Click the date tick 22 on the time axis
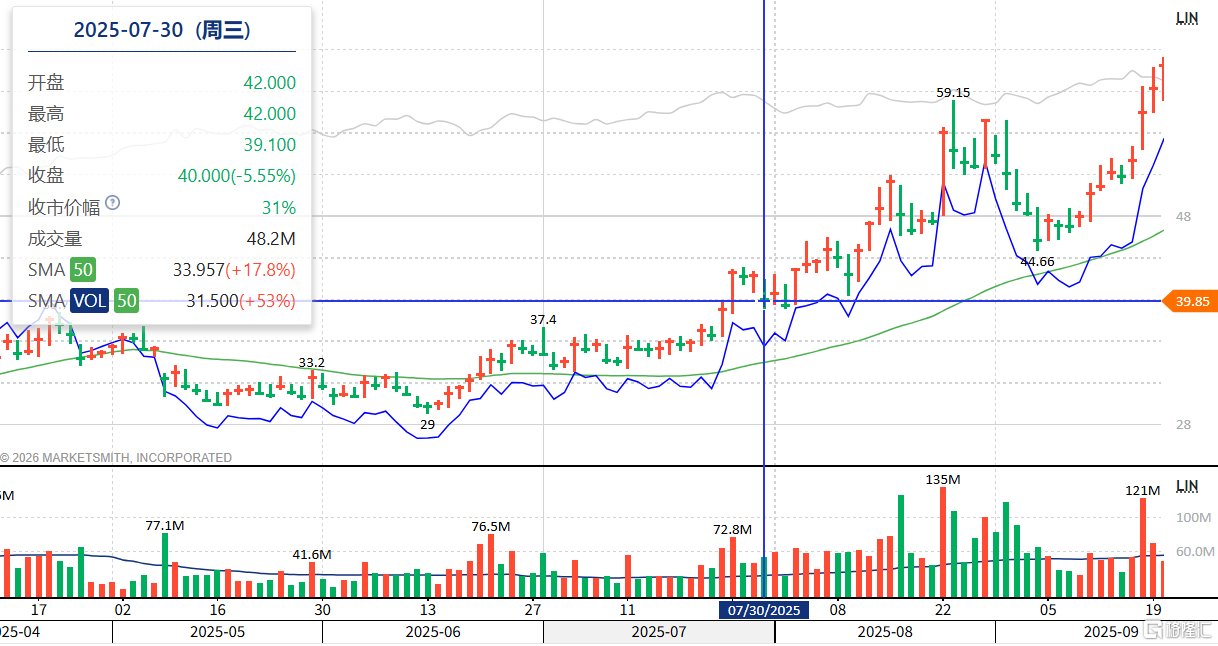Screen dimensions: 1218x646 (x=943, y=610)
